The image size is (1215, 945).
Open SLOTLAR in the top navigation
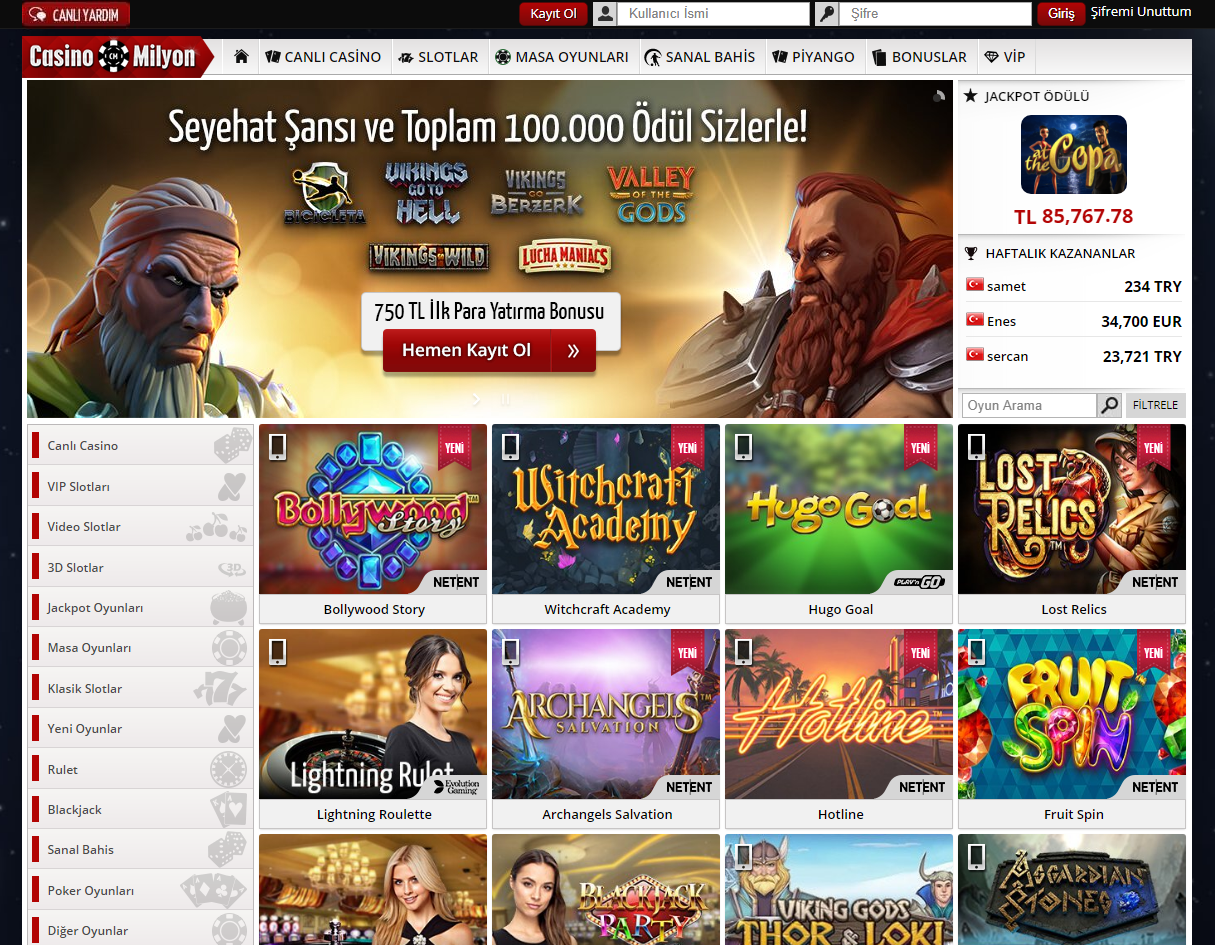tap(438, 57)
